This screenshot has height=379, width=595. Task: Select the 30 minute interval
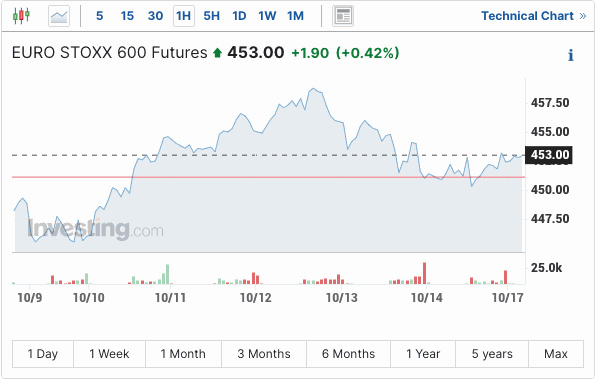click(155, 16)
